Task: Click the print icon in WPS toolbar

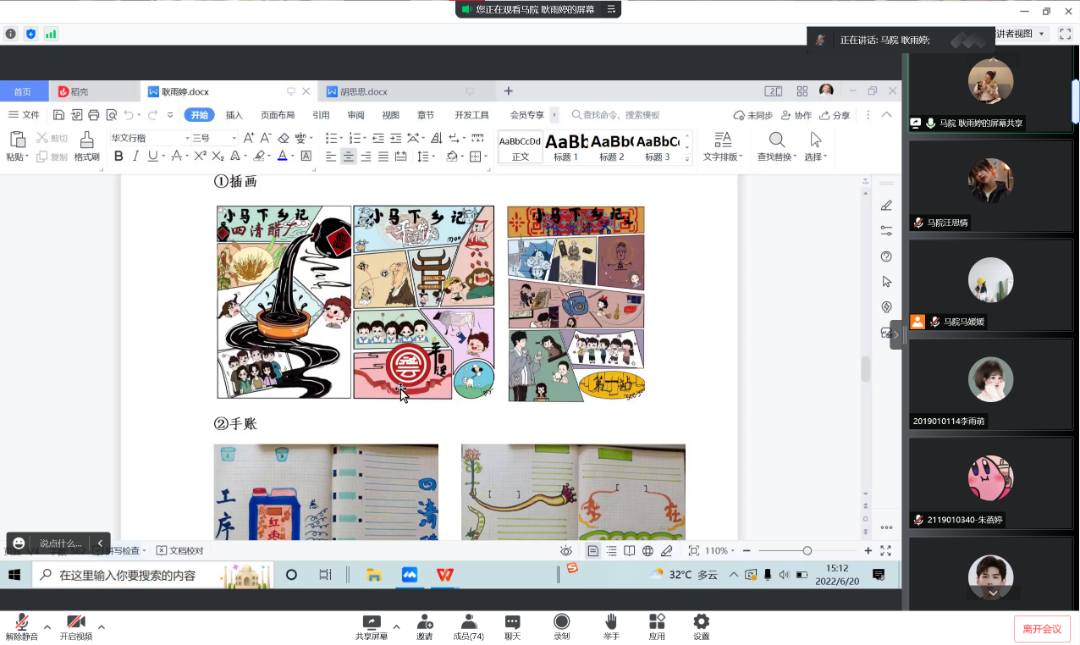Action: click(94, 114)
